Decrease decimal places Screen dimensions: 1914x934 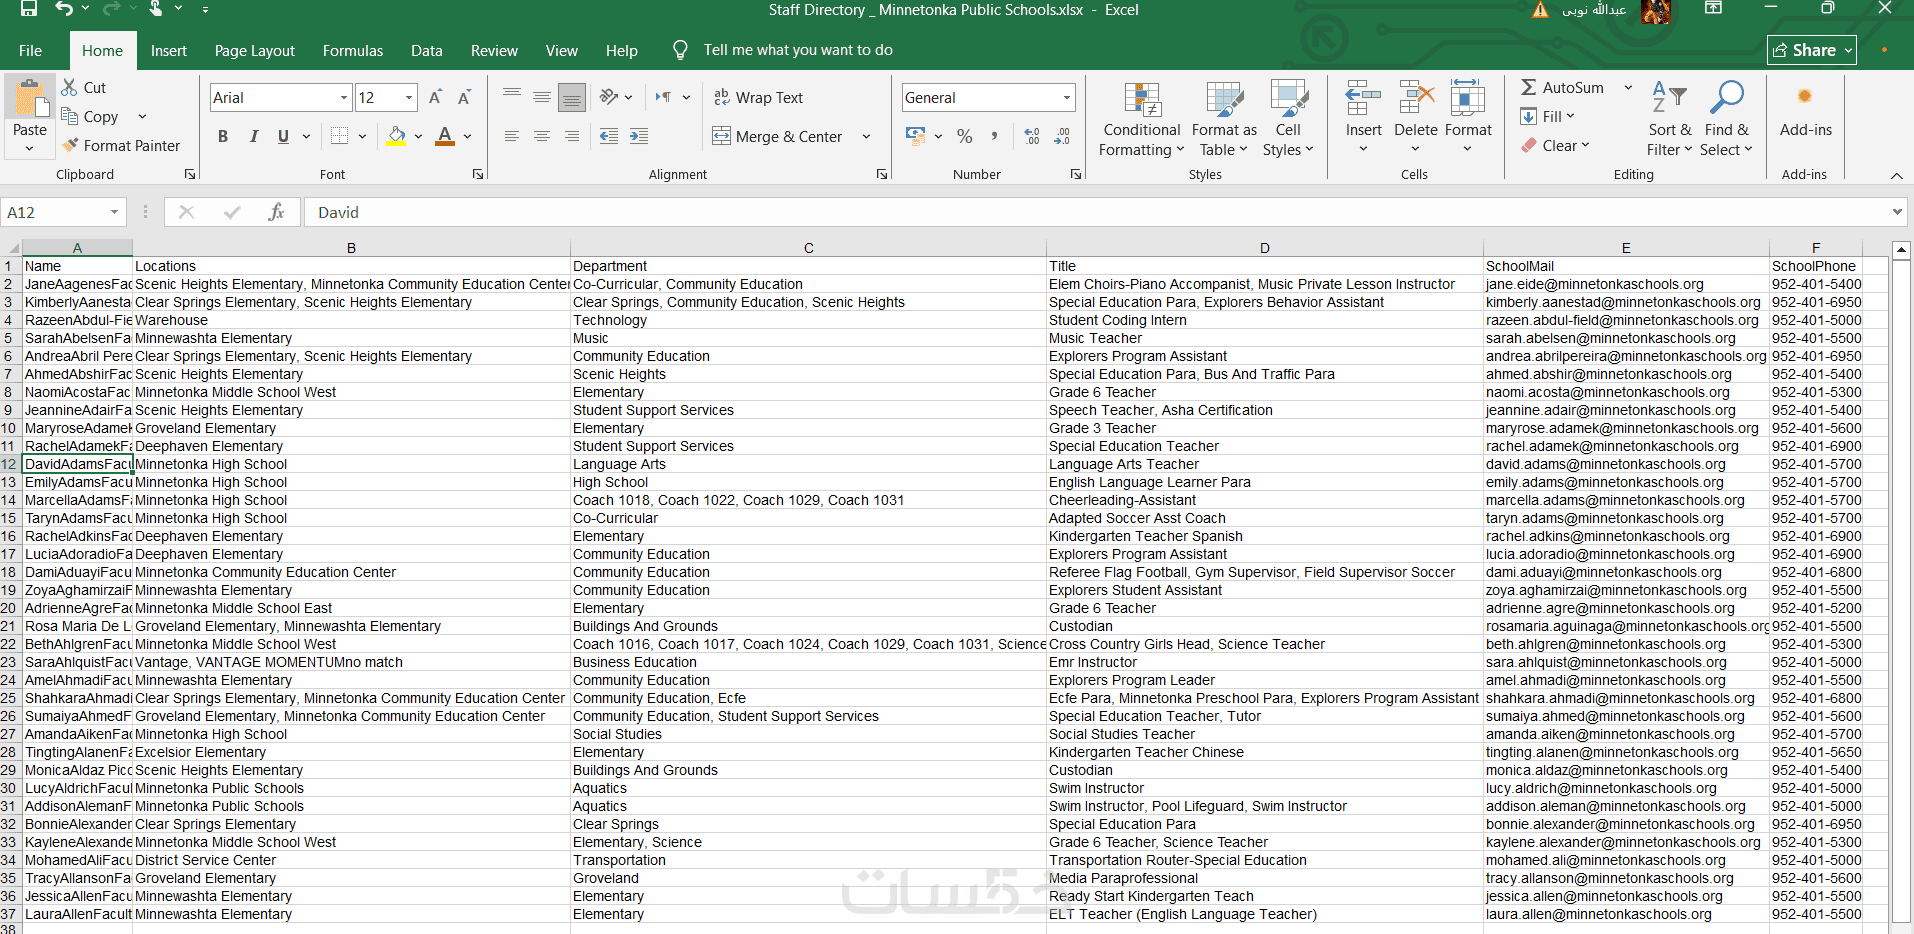click(1062, 136)
